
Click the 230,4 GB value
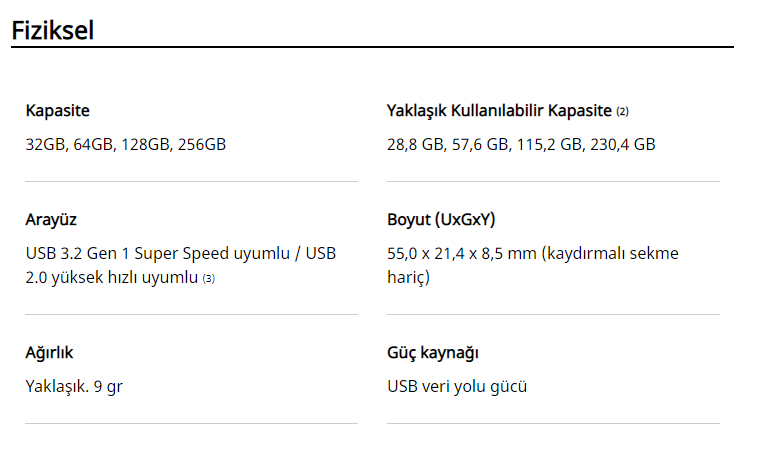(x=623, y=145)
